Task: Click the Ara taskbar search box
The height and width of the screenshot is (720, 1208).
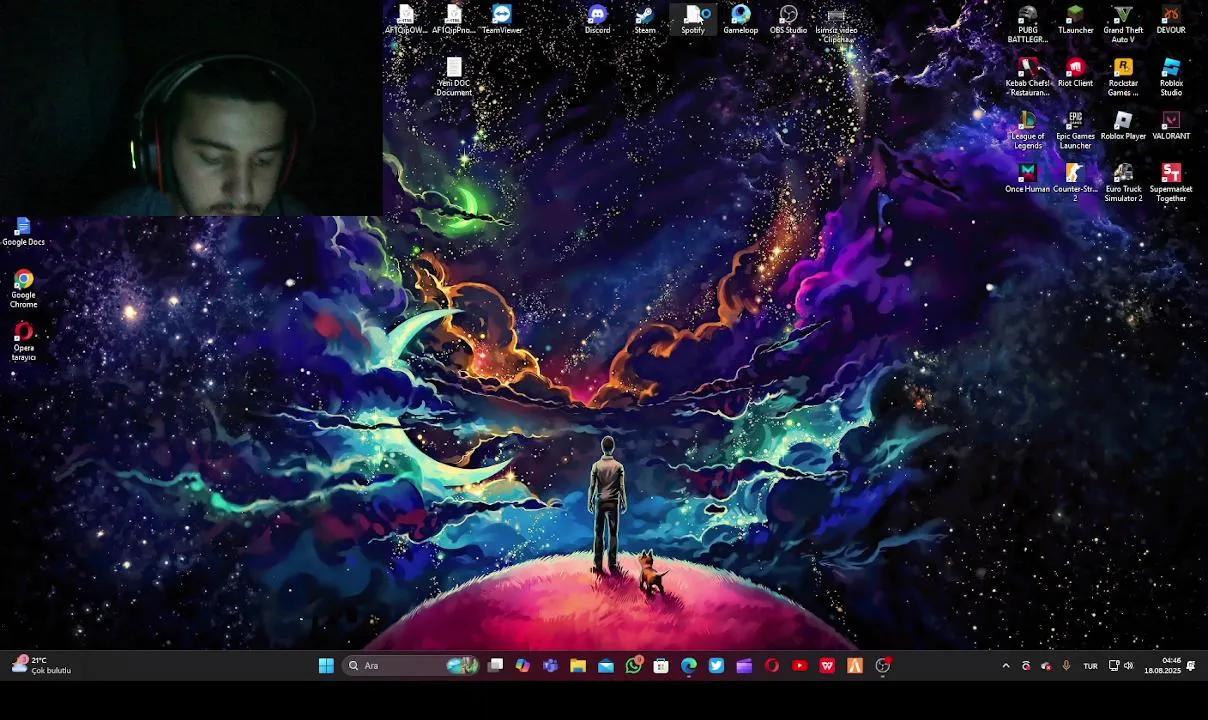Action: coord(411,665)
